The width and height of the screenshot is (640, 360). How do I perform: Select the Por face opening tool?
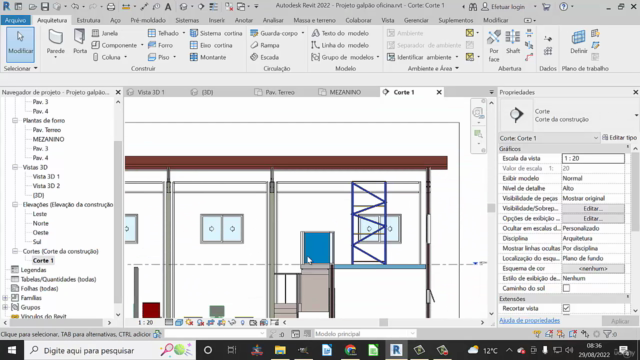coord(494,46)
